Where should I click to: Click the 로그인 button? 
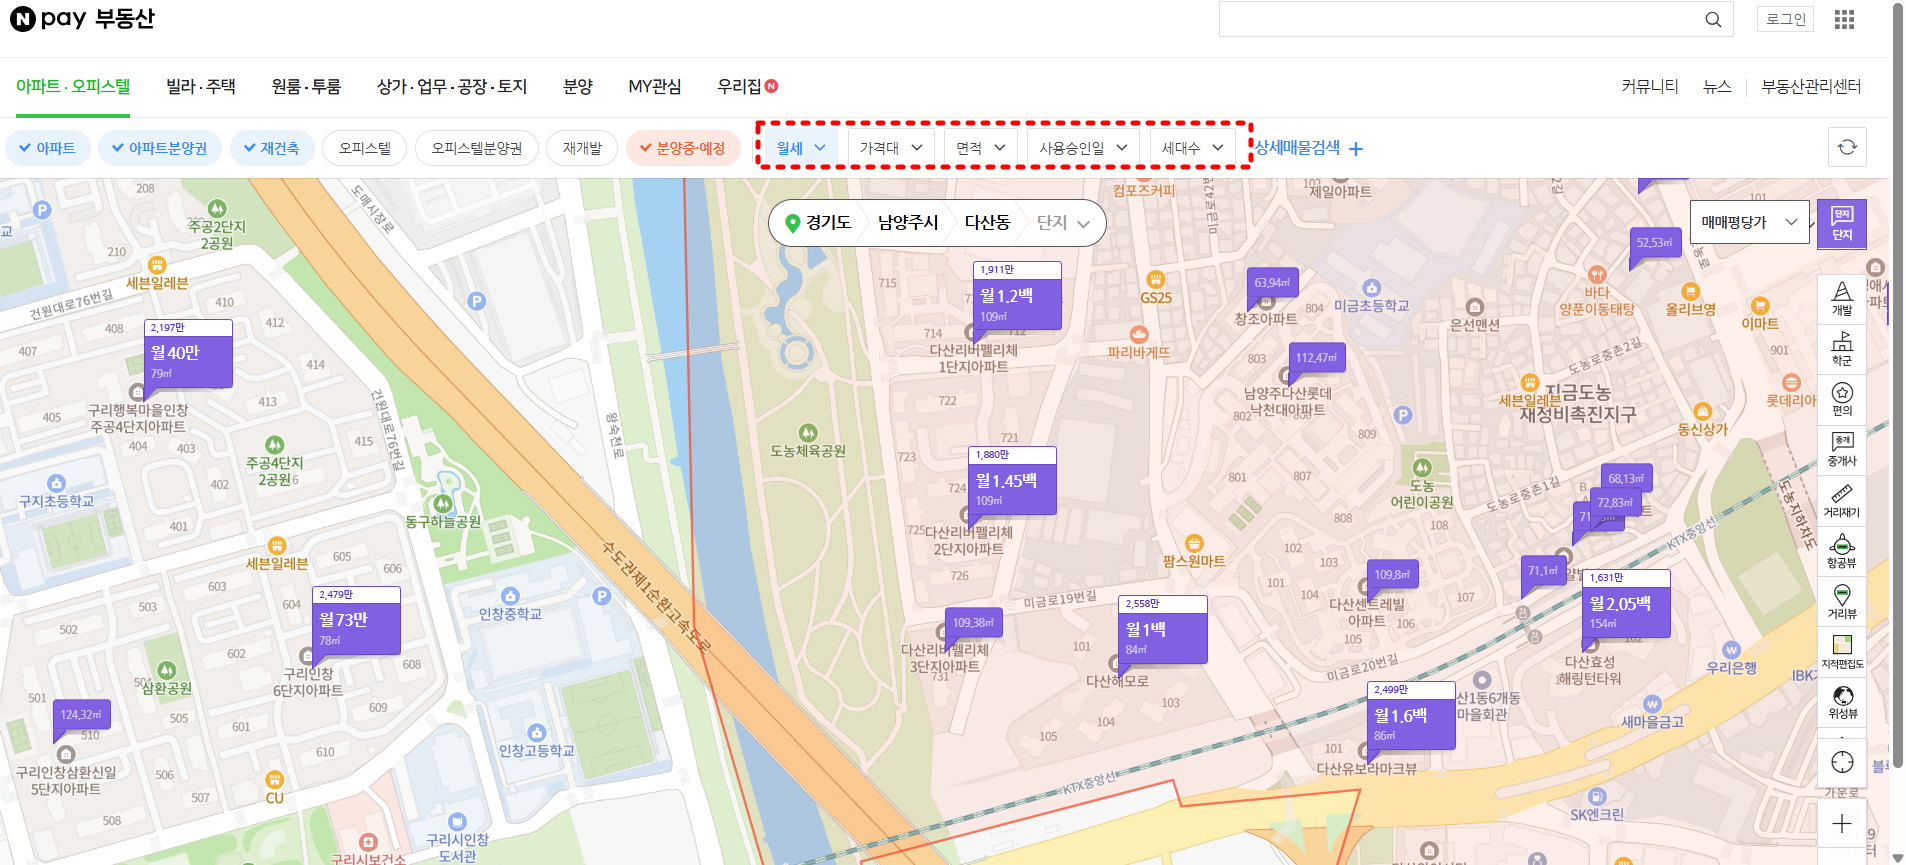1786,19
